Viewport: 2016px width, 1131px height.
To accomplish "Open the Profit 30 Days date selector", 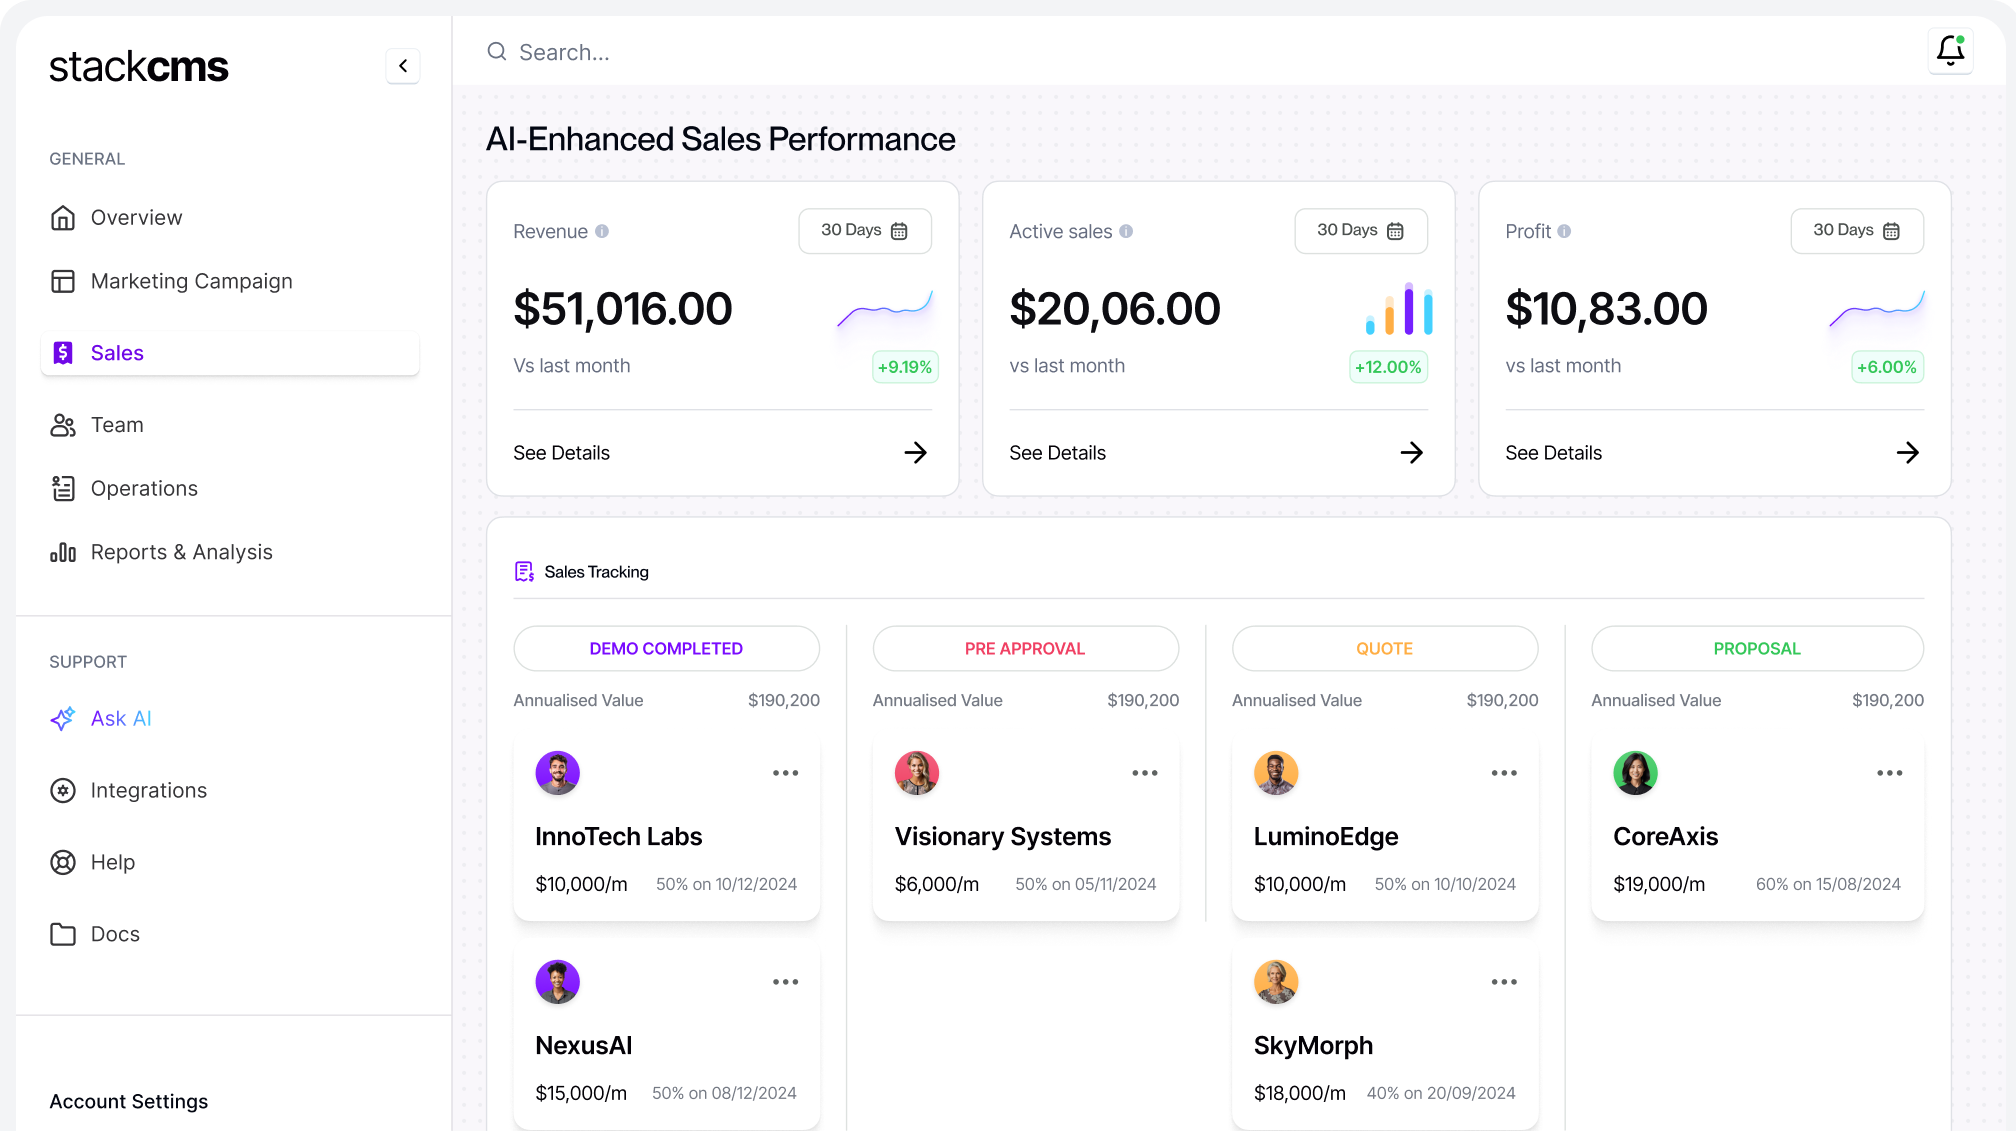I will click(x=1856, y=231).
